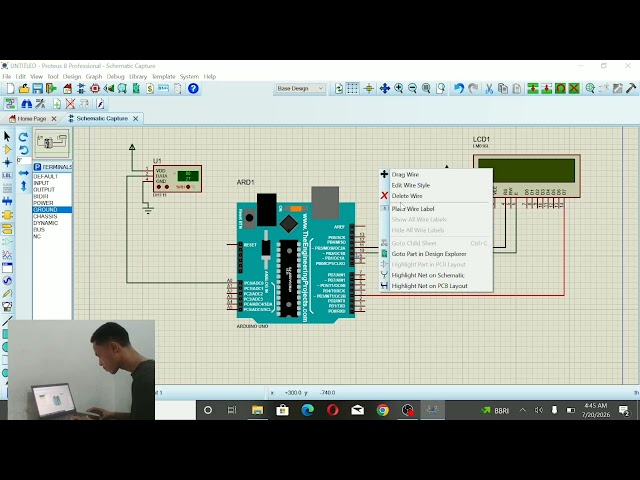Select BIDIR terminal in list
The image size is (640, 480).
(41, 196)
